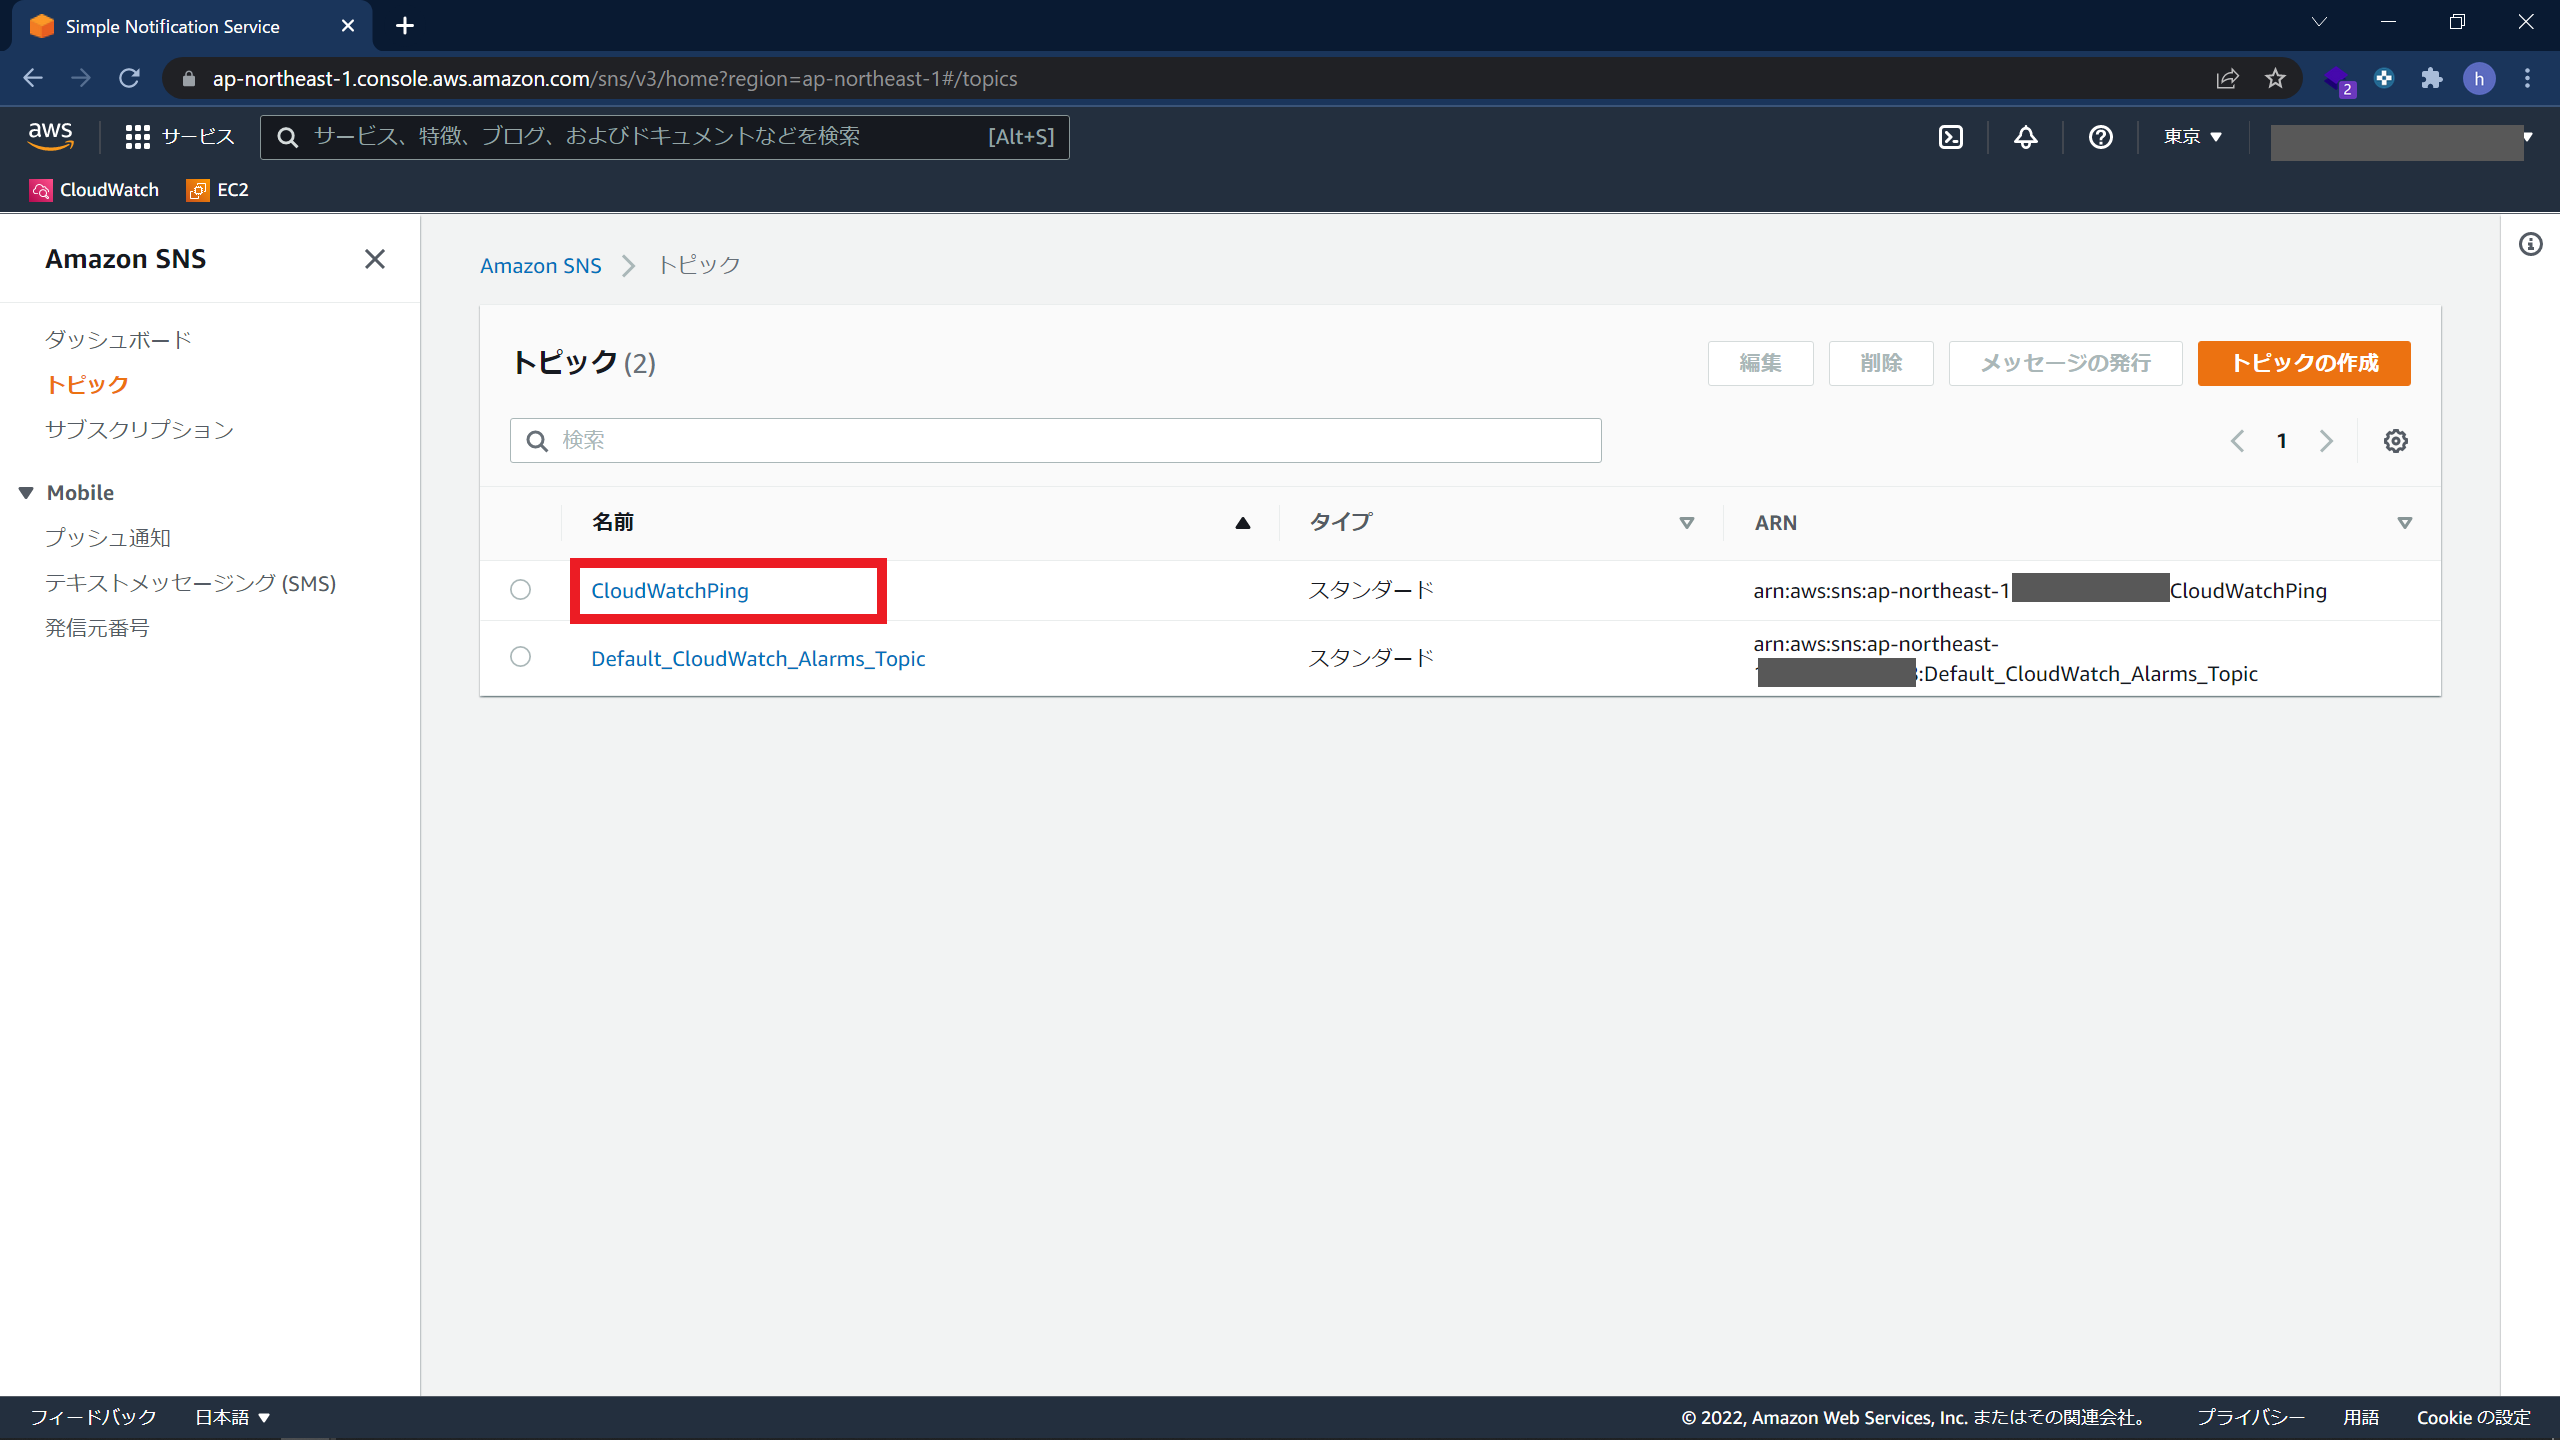Click the ARN column header text
Screen dimensions: 2560x1440
pos(1776,523)
